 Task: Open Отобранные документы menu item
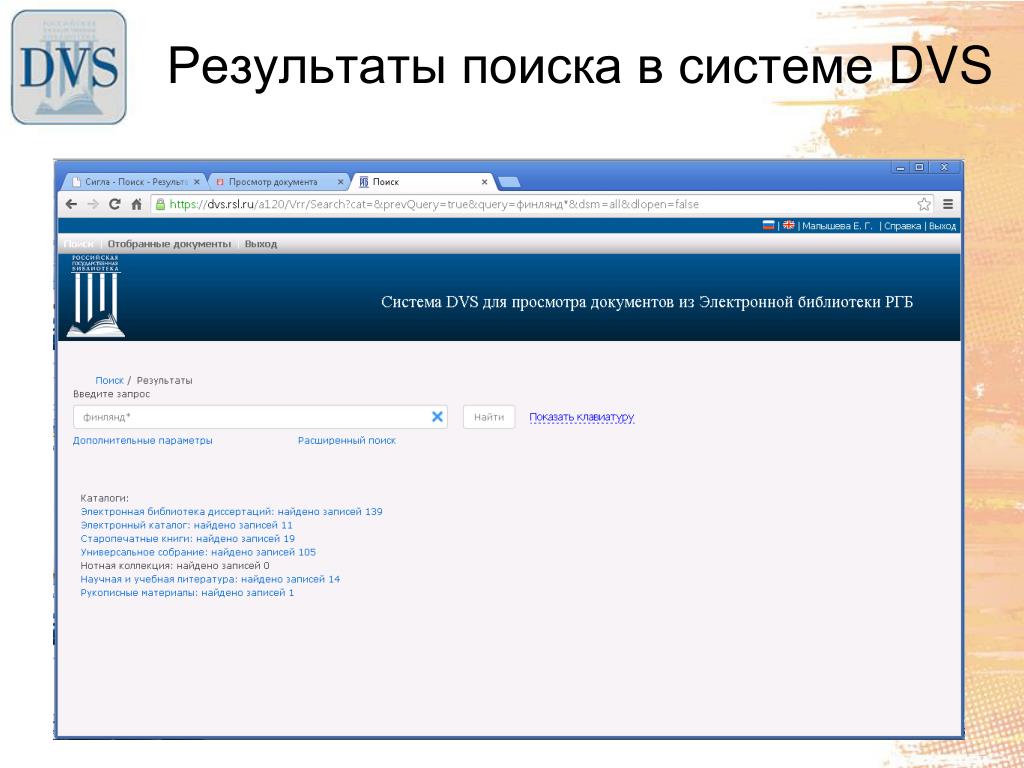[169, 244]
